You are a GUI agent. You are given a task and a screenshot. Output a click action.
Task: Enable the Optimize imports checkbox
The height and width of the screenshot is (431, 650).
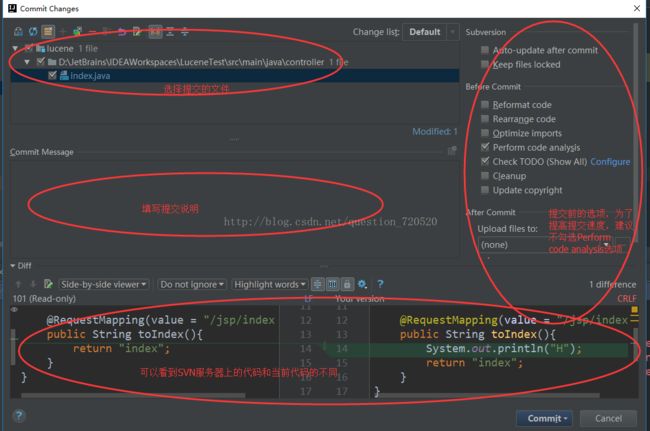(x=485, y=133)
